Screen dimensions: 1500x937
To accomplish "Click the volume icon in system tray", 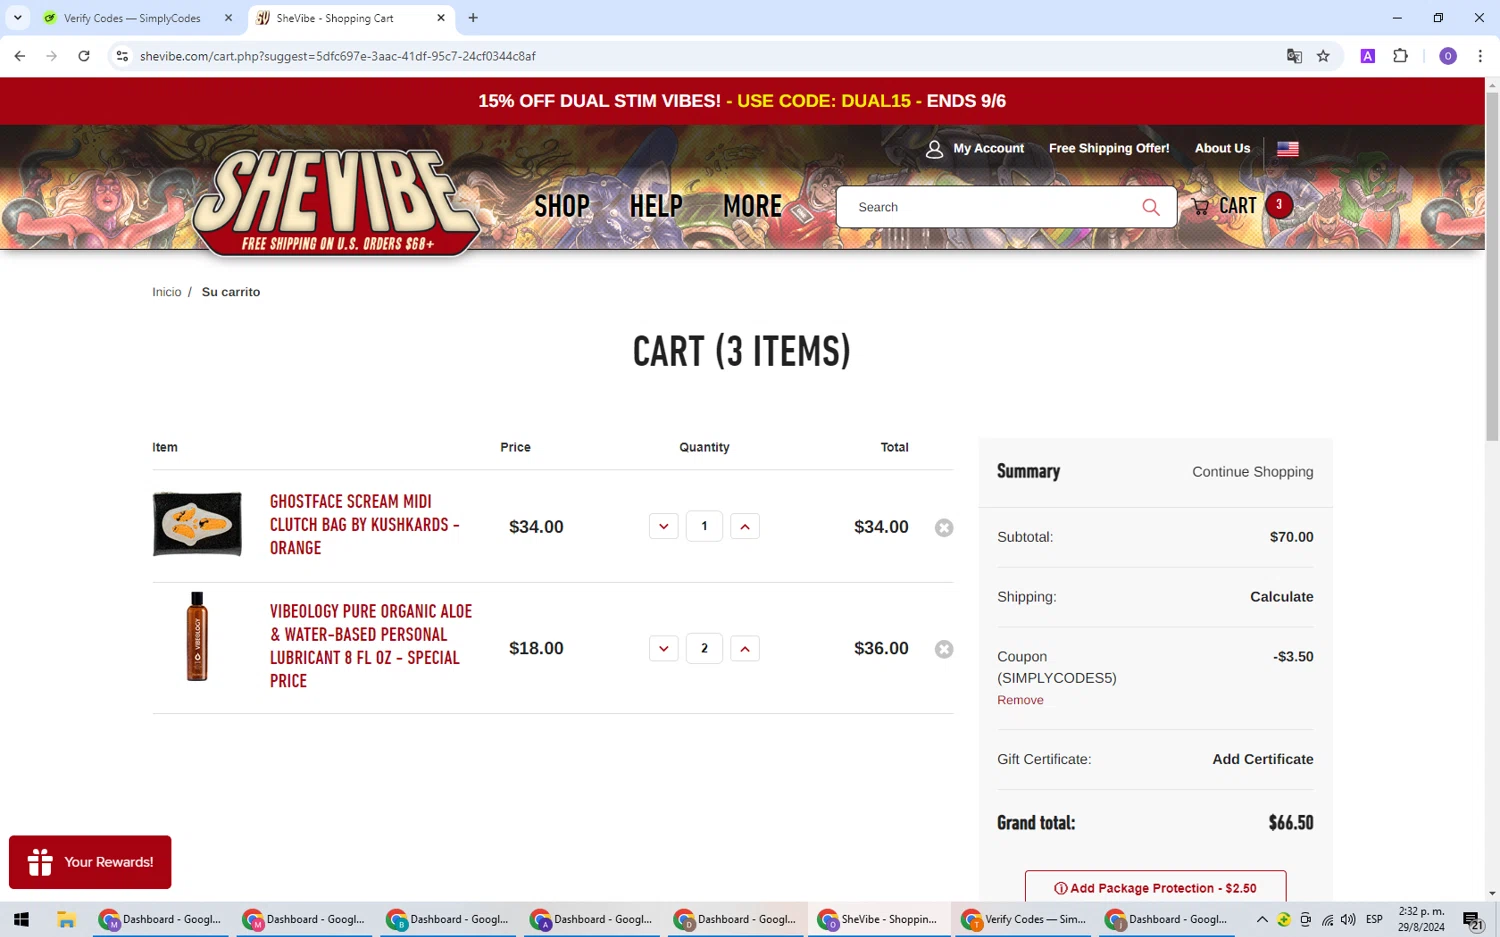I will 1348,920.
